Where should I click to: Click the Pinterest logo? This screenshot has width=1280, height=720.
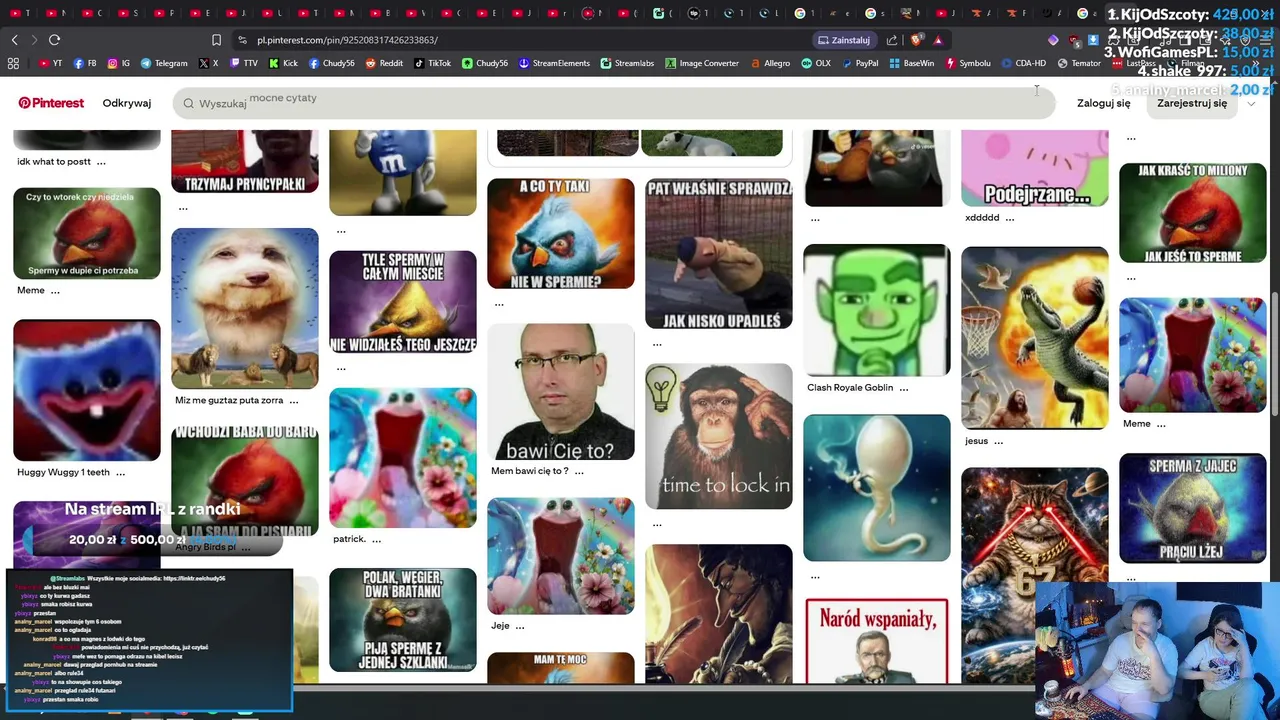click(x=51, y=103)
